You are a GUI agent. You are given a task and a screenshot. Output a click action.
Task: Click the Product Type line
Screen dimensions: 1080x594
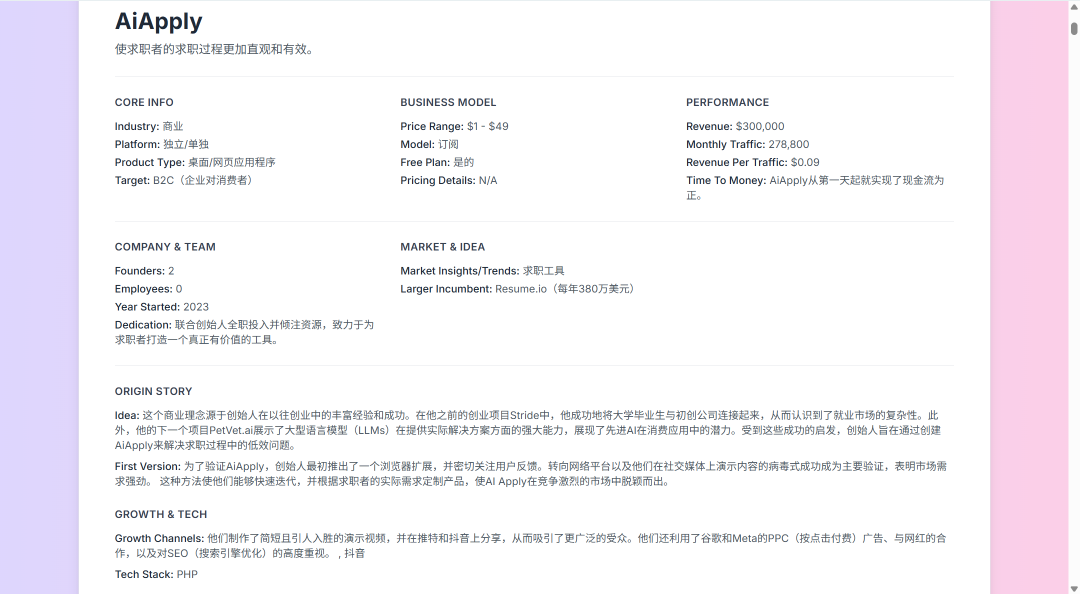click(195, 162)
